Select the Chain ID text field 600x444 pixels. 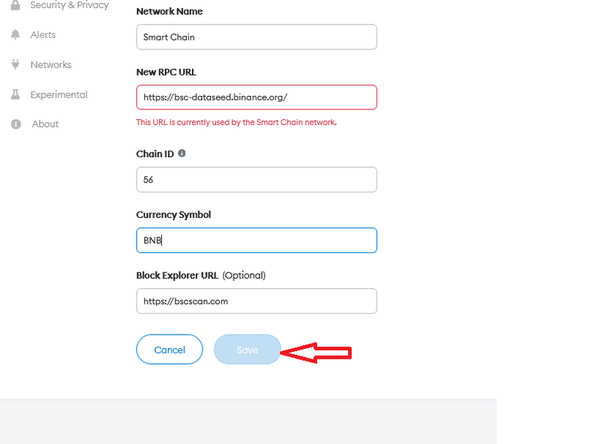click(x=256, y=180)
